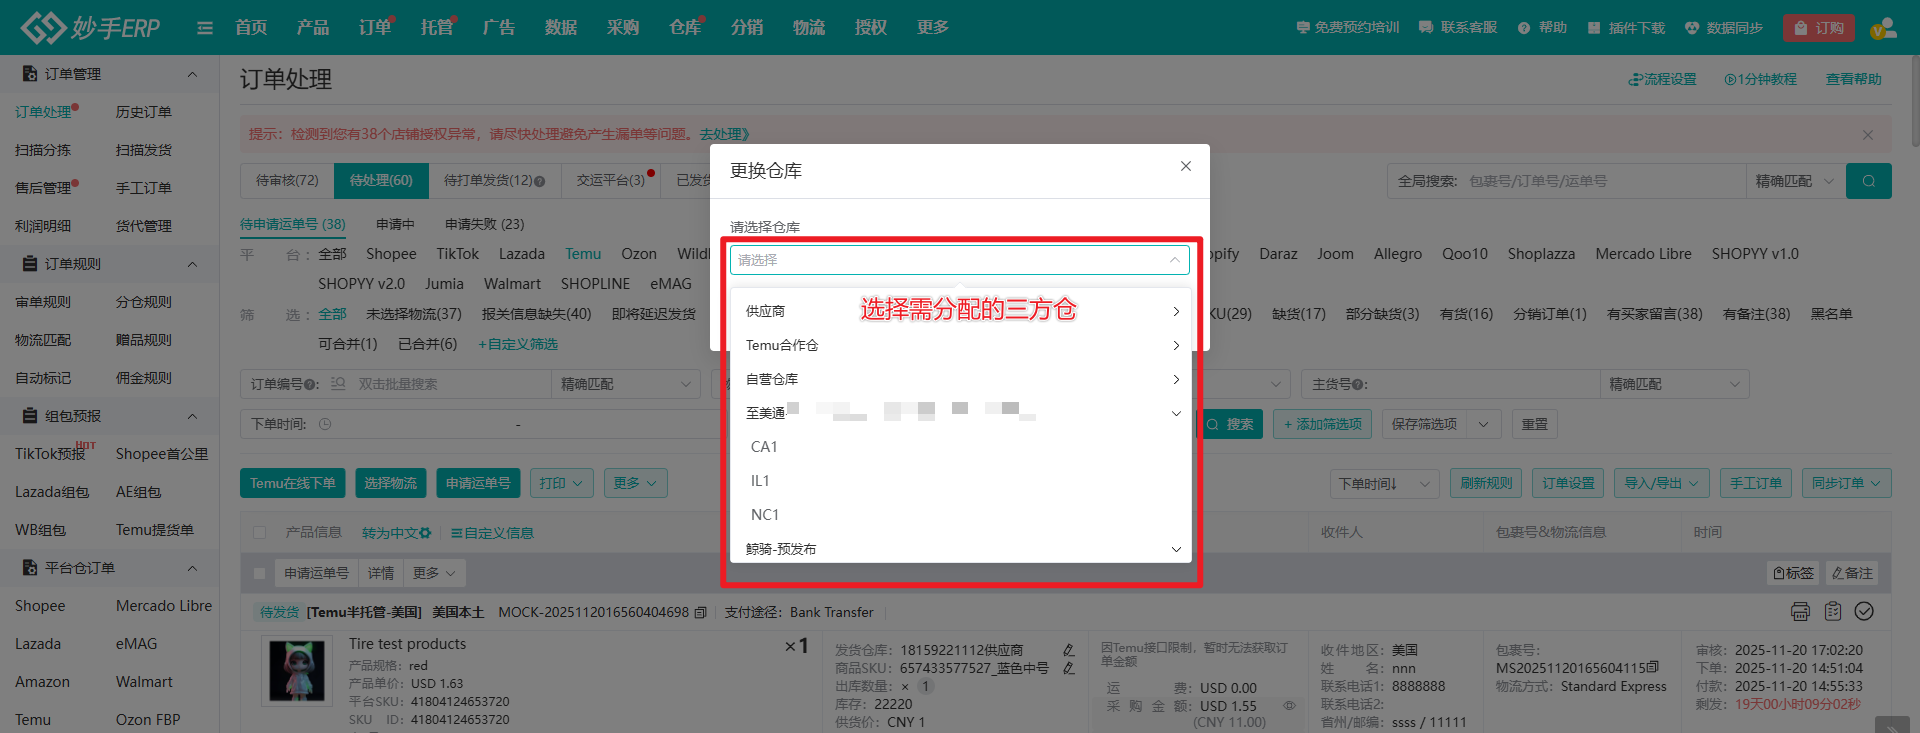This screenshot has width=1920, height=733.
Task: Click the clock icon in 下单时间 field
Action: pyautogui.click(x=325, y=424)
